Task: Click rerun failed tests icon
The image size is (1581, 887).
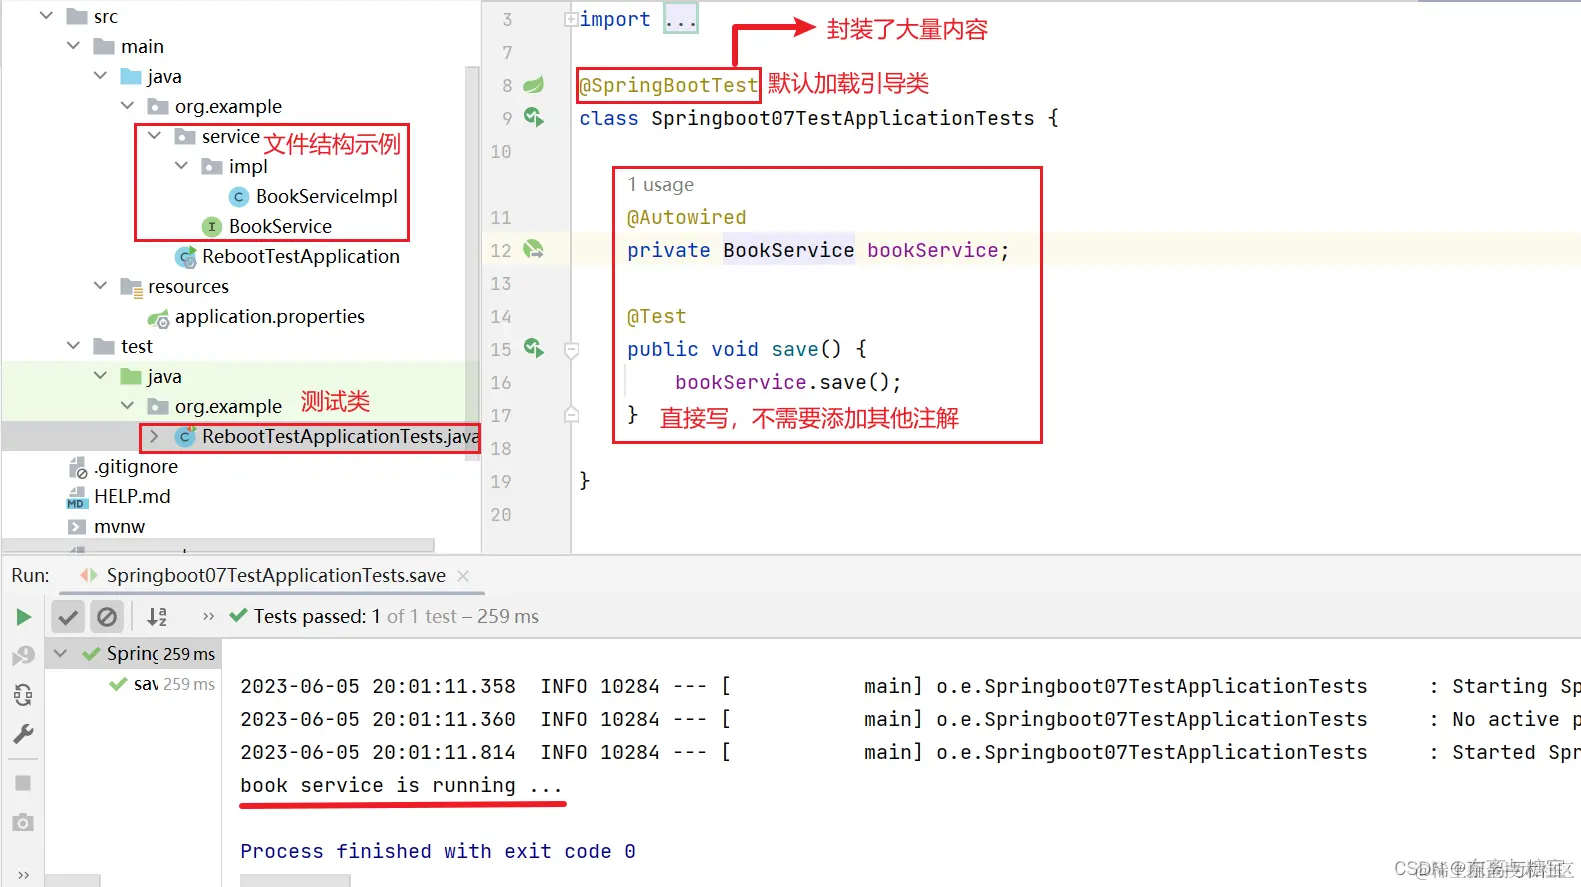Action: [23, 656]
